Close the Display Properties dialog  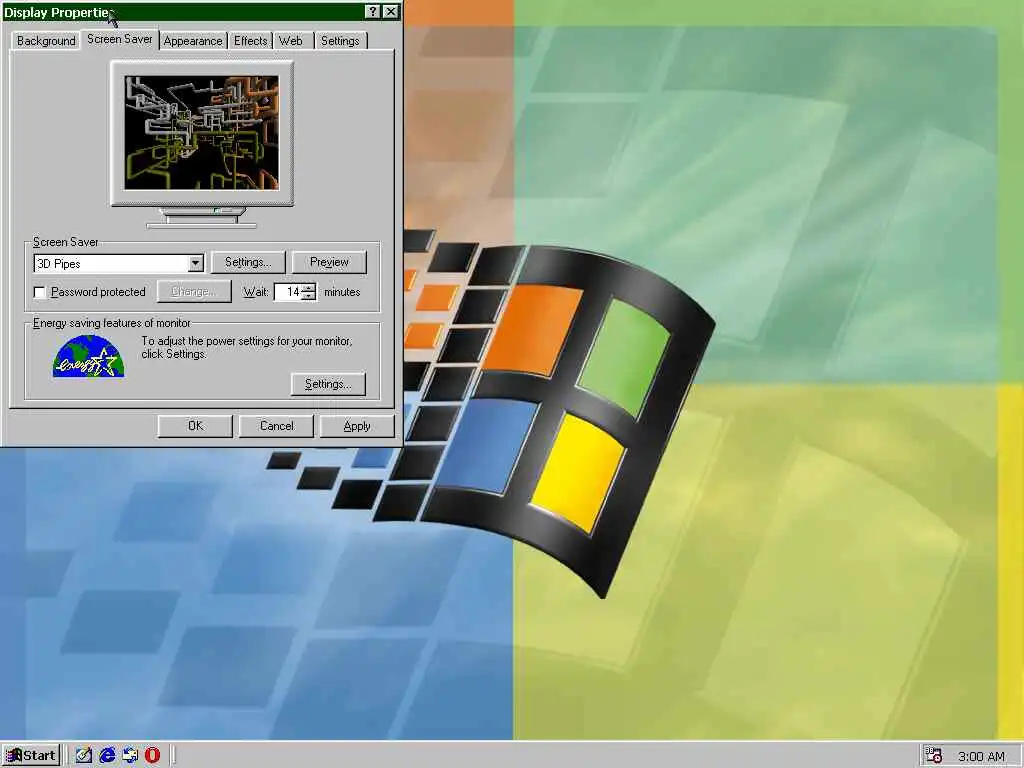[391, 12]
